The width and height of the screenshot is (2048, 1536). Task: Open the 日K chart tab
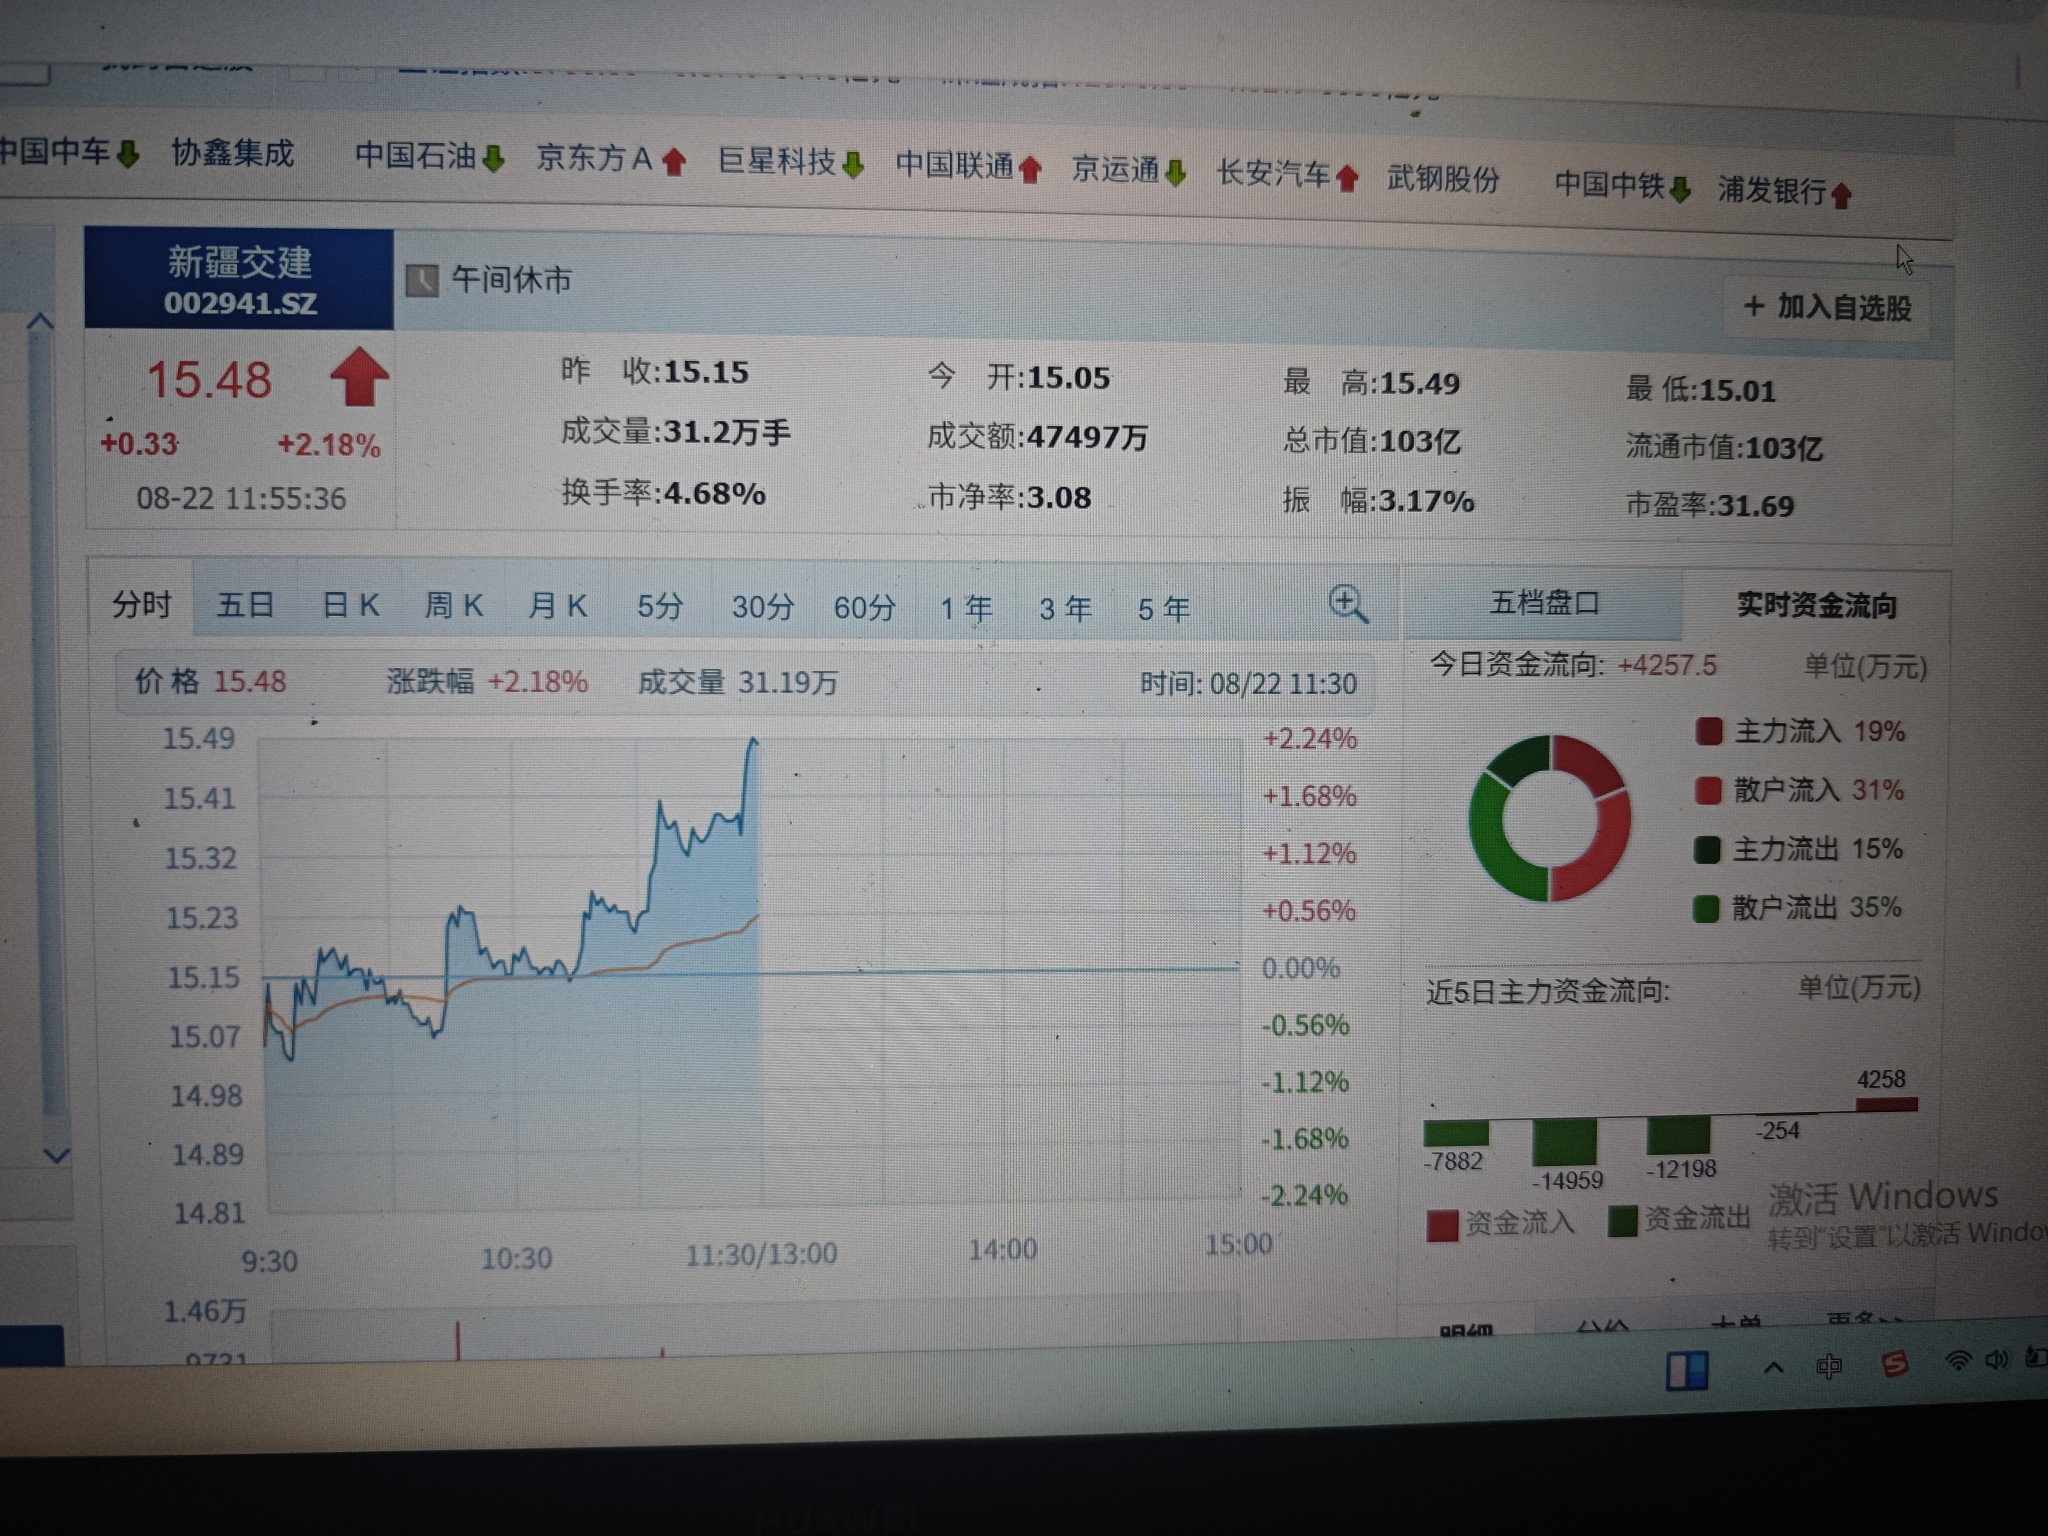[x=350, y=605]
